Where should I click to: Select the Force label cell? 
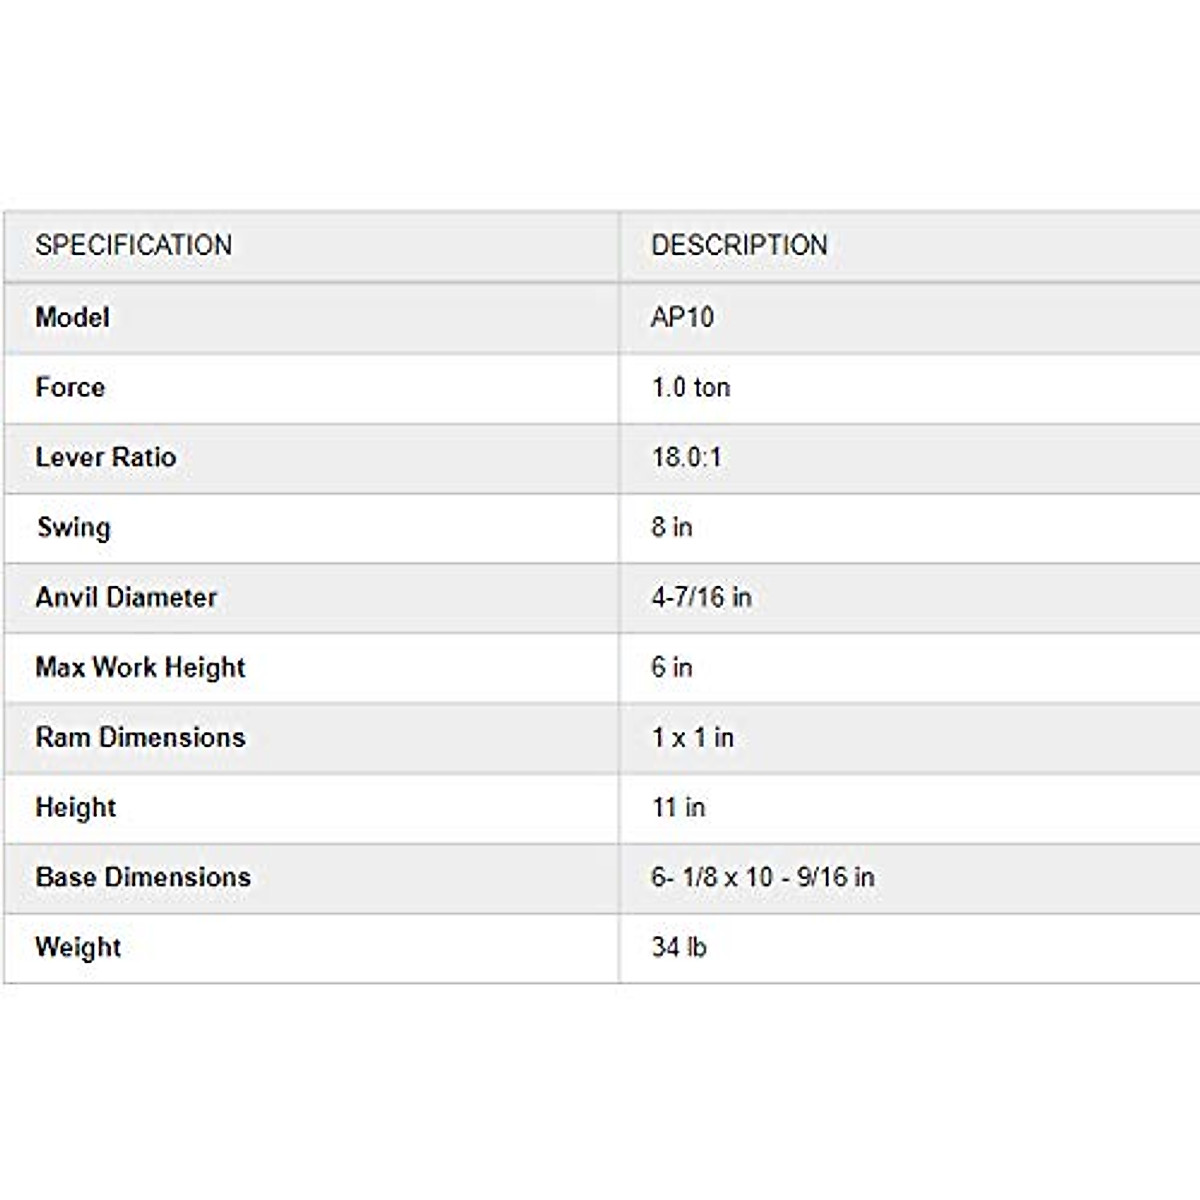pos(70,387)
